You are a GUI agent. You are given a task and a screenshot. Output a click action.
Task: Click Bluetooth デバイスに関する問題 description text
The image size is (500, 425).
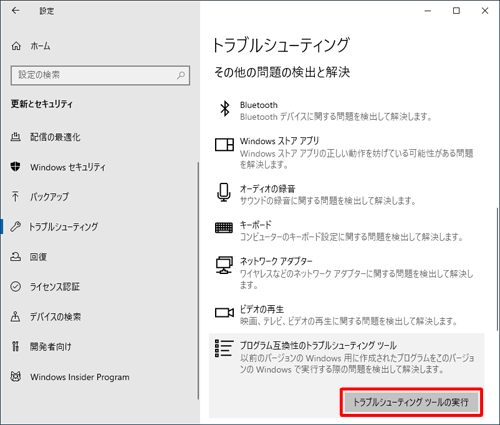[x=336, y=117]
